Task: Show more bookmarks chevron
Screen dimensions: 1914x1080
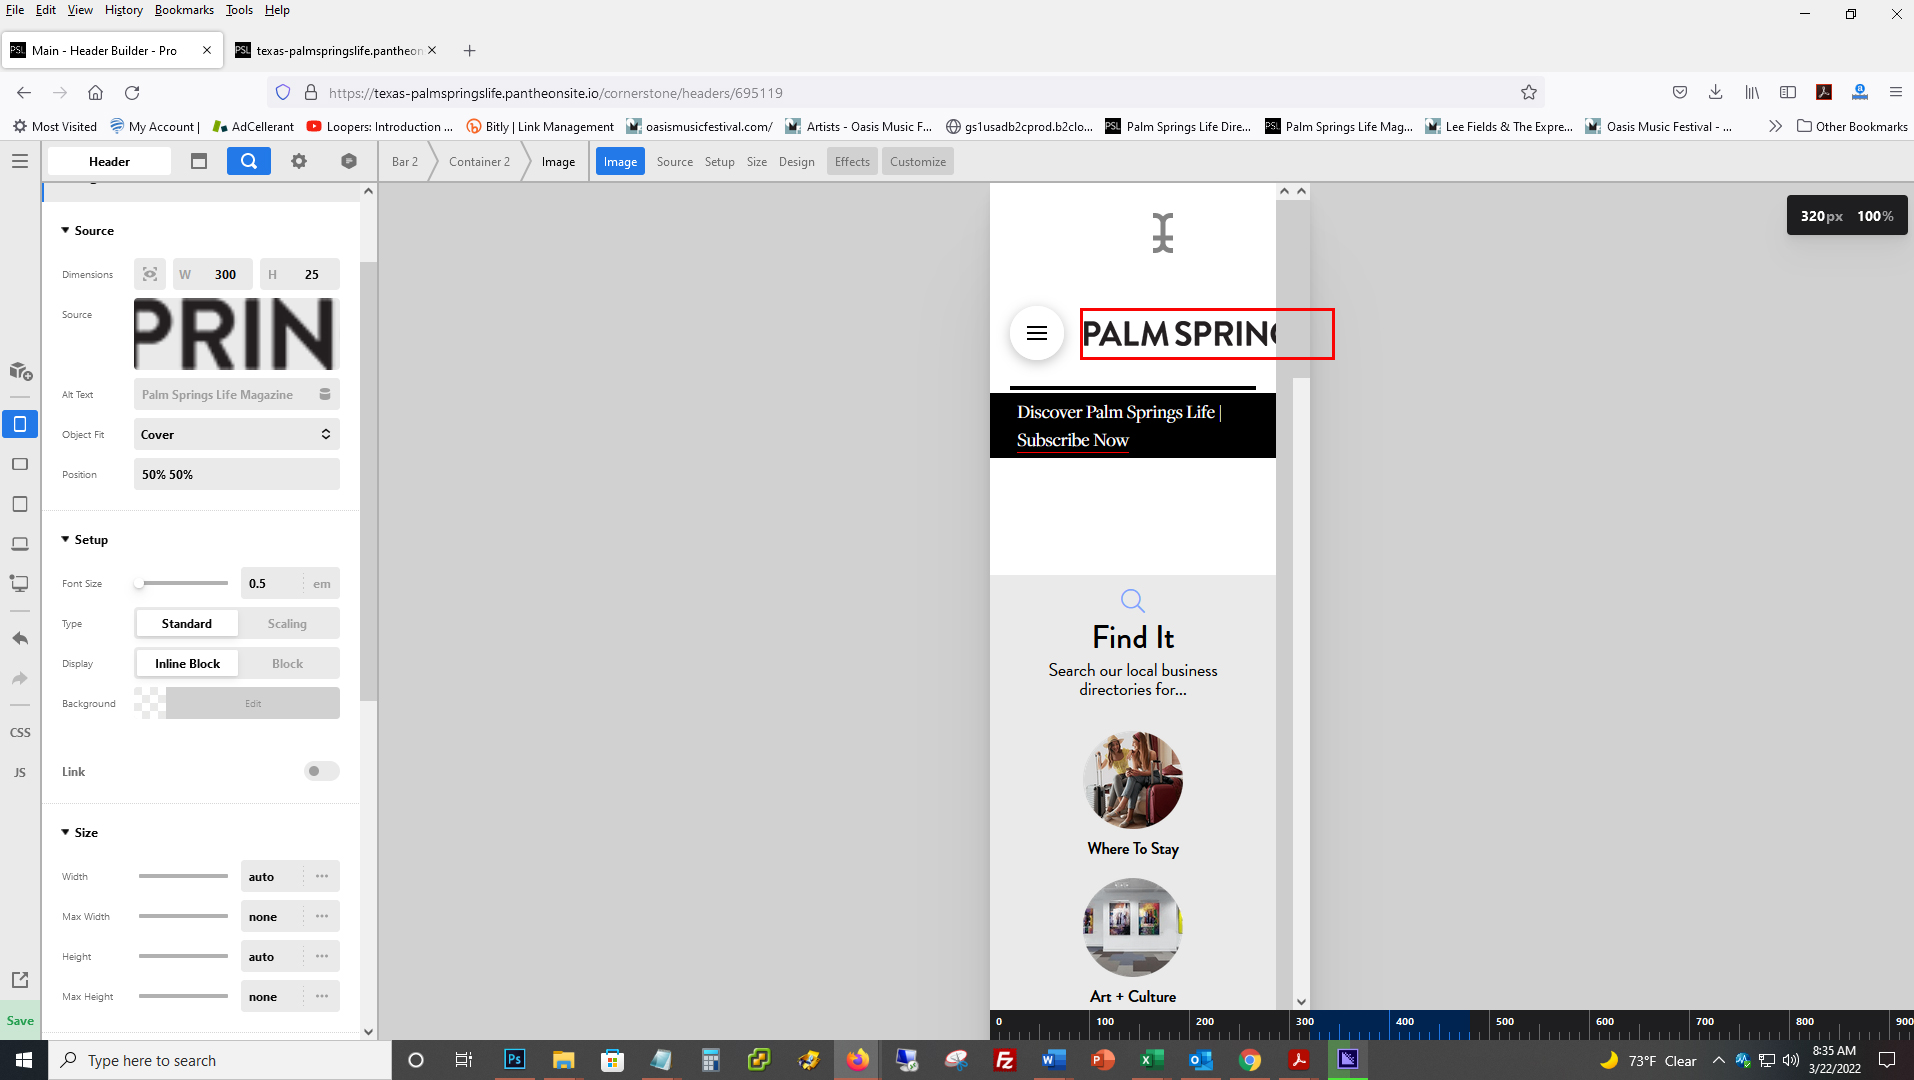Action: point(1775,126)
